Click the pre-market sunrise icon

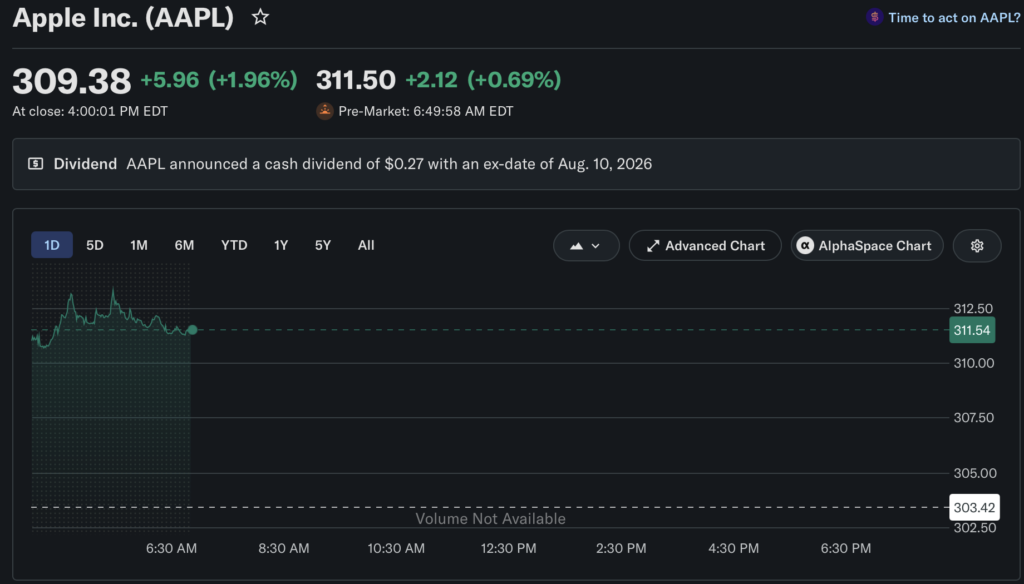[325, 111]
